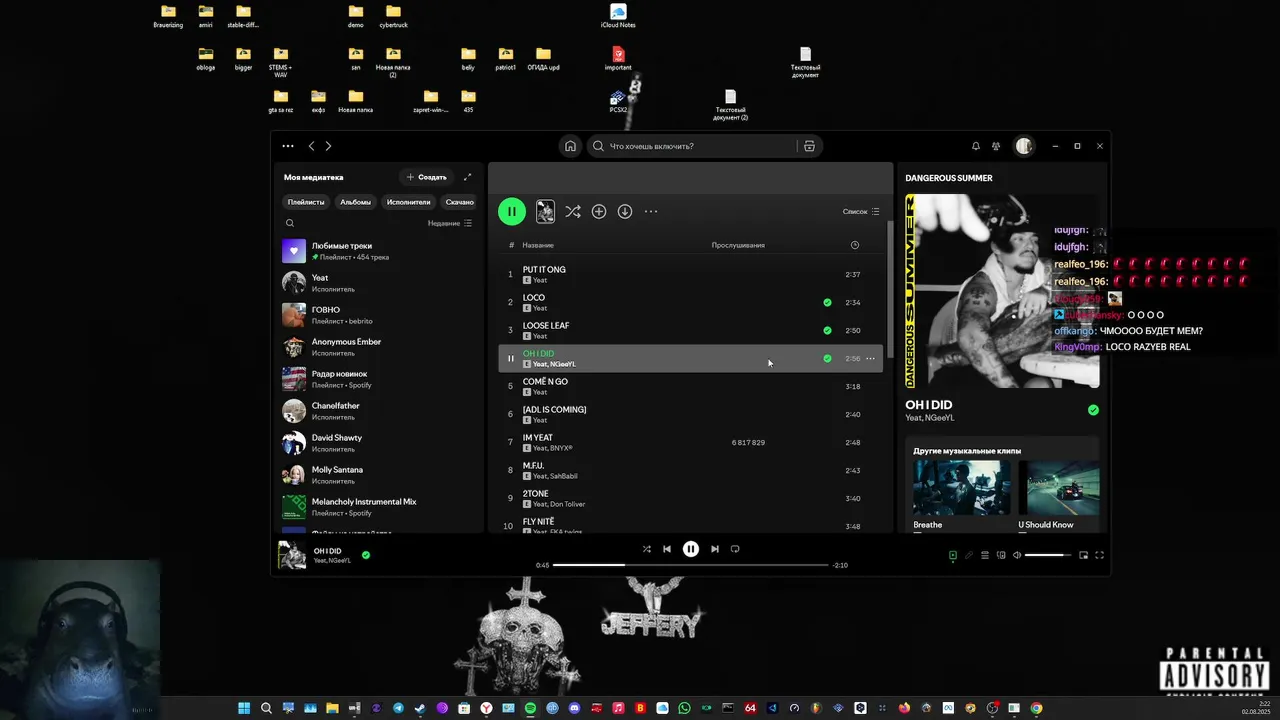The image size is (1280, 720).
Task: Sort by duration clock column header
Action: pos(854,245)
